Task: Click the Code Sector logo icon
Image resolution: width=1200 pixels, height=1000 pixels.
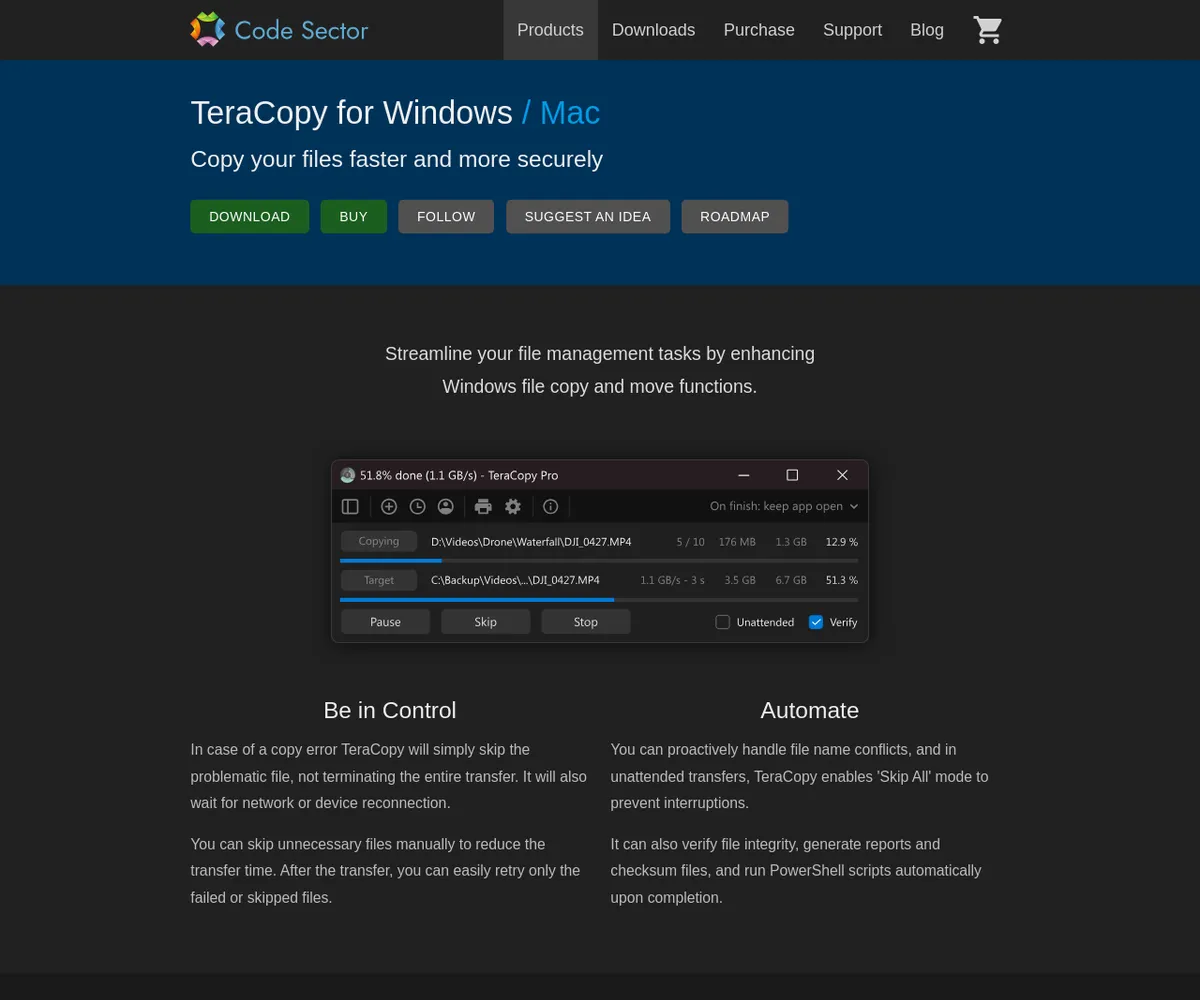Action: tap(208, 30)
